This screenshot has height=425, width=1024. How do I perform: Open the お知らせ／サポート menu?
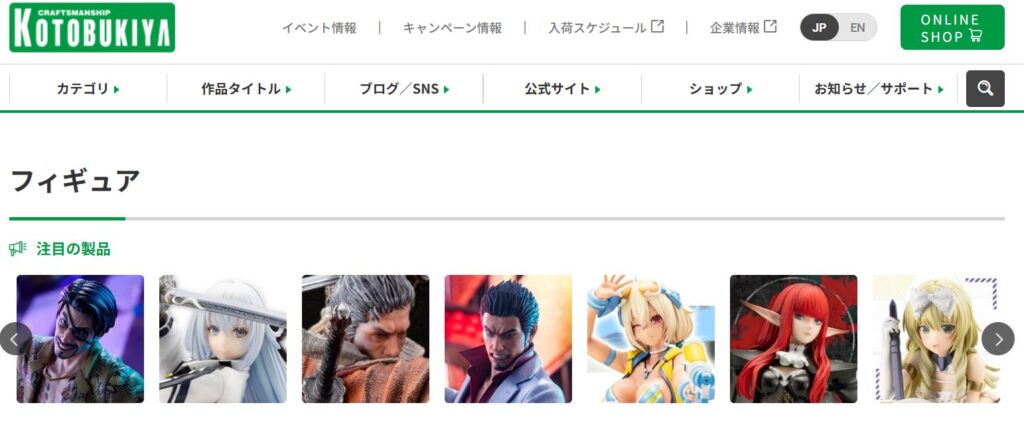point(878,89)
